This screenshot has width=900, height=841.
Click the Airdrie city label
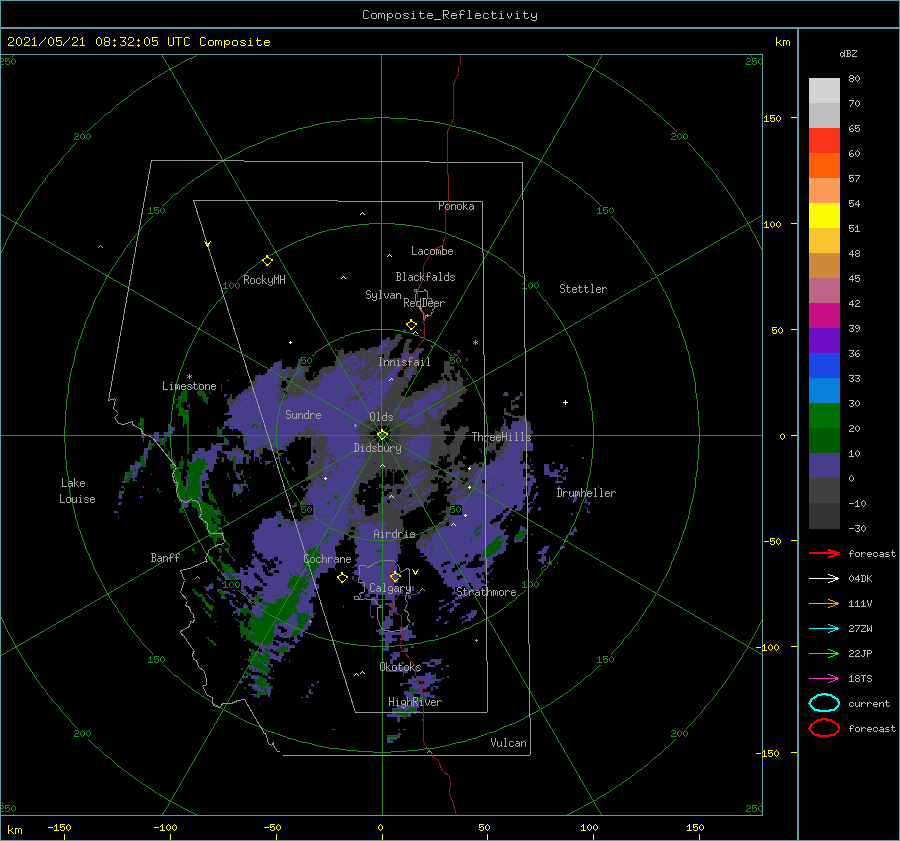(x=394, y=534)
